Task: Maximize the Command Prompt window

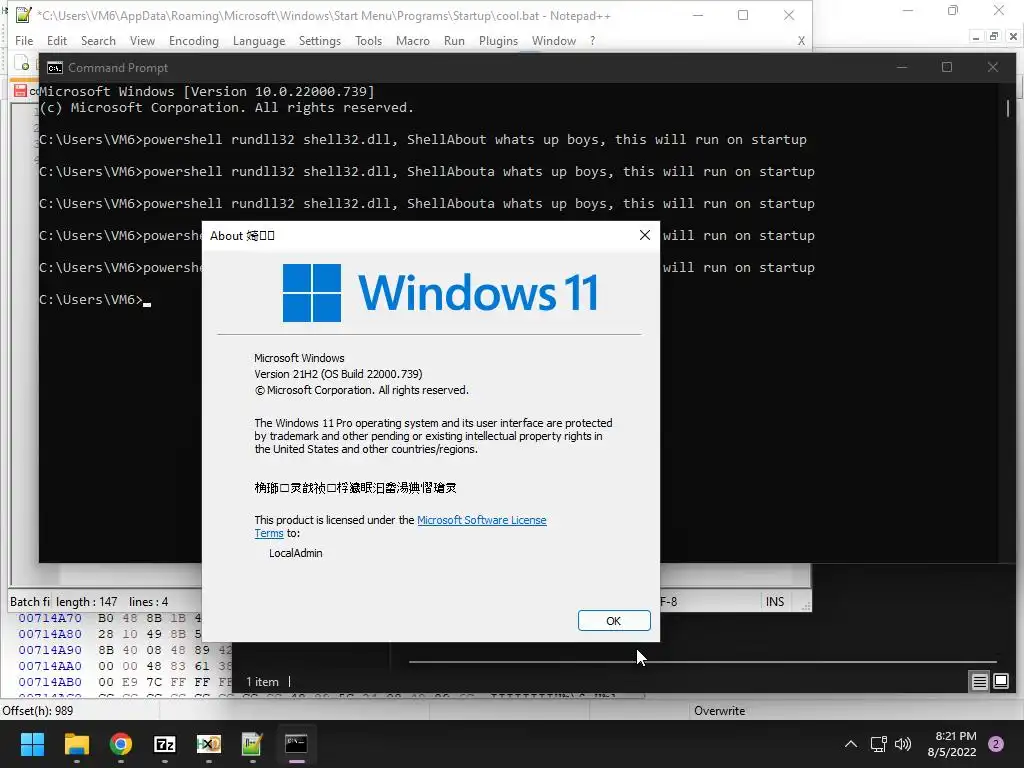Action: coord(947,67)
